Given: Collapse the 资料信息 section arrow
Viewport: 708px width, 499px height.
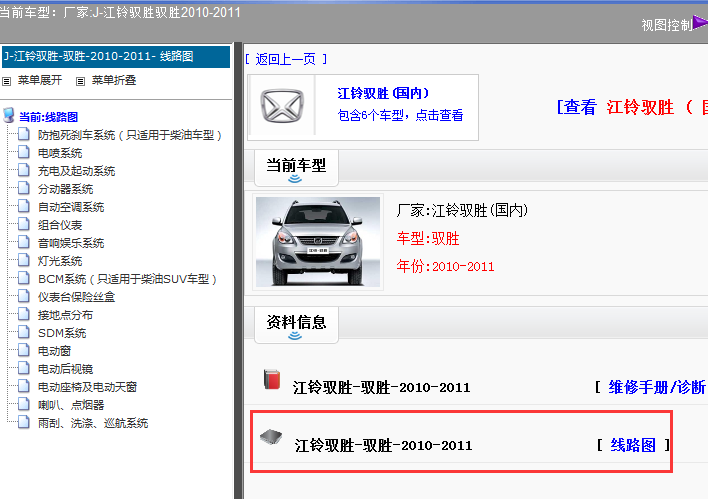Looking at the screenshot, I should [295, 336].
